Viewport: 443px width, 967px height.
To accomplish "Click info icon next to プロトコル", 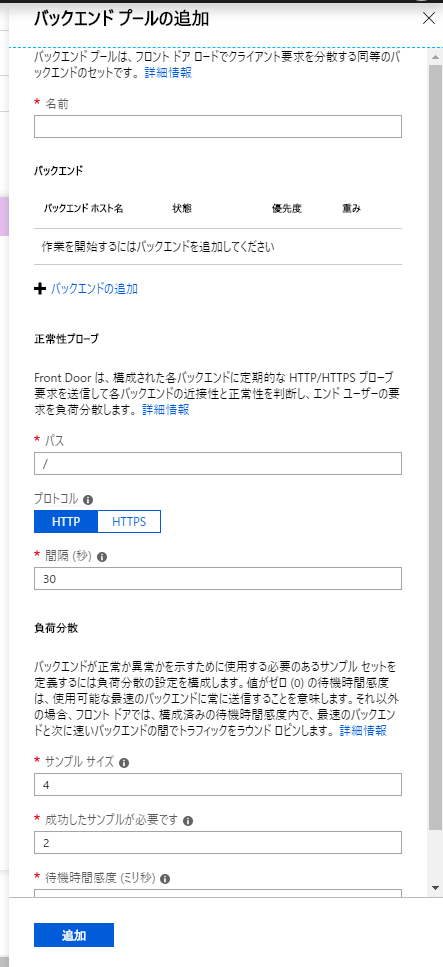I will [88, 500].
